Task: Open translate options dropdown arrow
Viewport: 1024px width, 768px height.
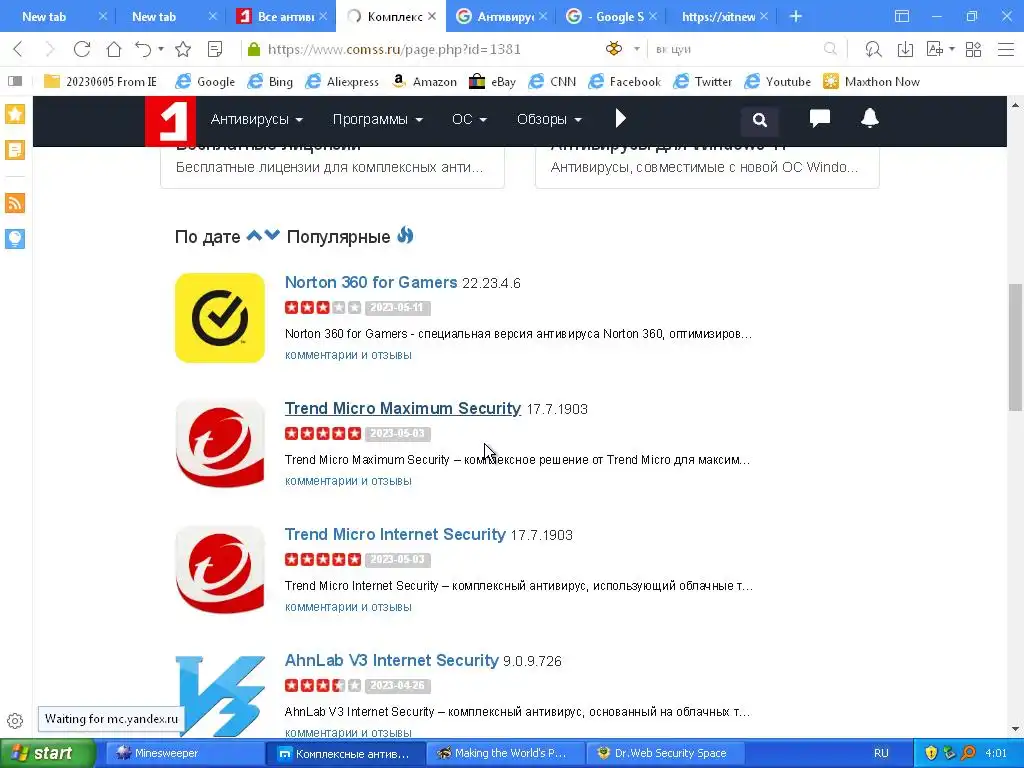Action: (x=952, y=49)
